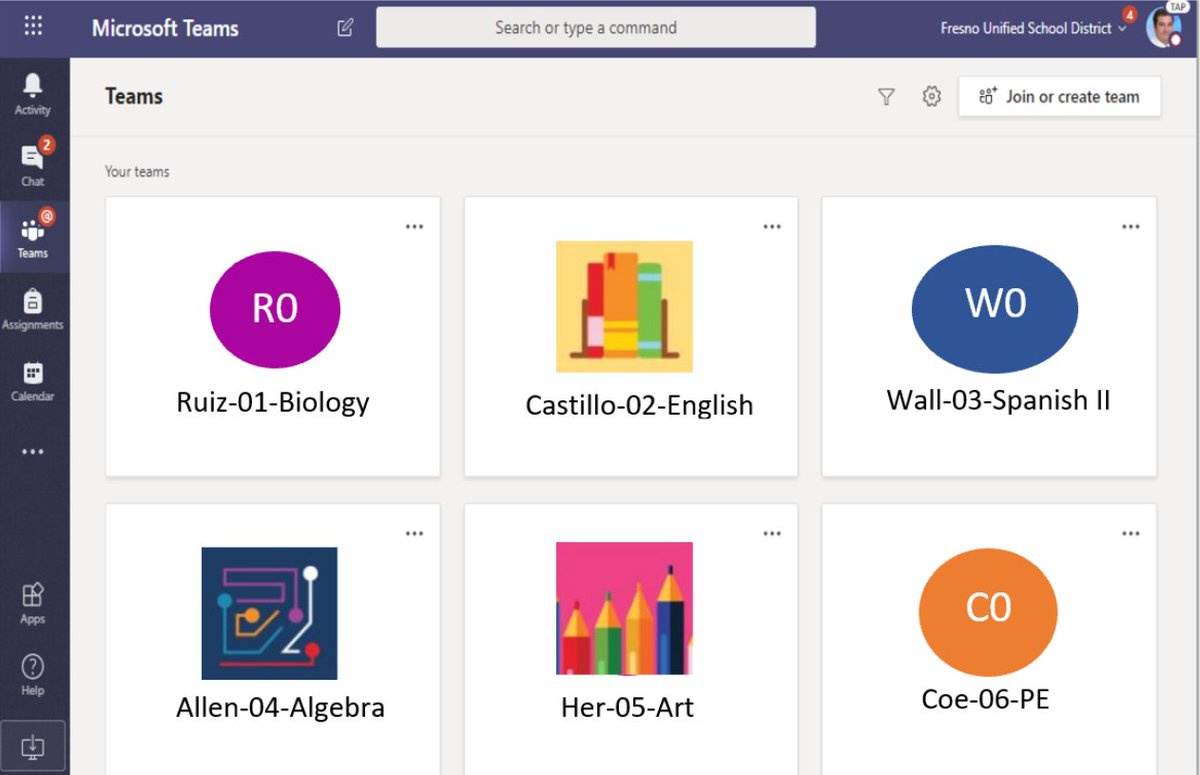Open the Activity bell in sidebar
Screen dimensions: 1200x775
[33, 95]
